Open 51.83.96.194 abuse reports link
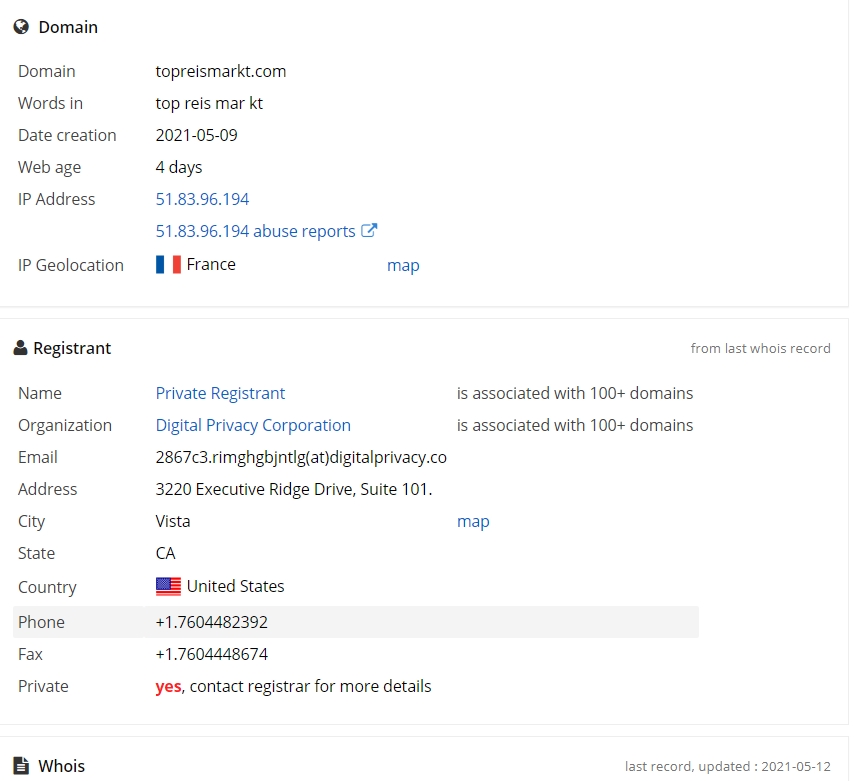 coord(255,231)
